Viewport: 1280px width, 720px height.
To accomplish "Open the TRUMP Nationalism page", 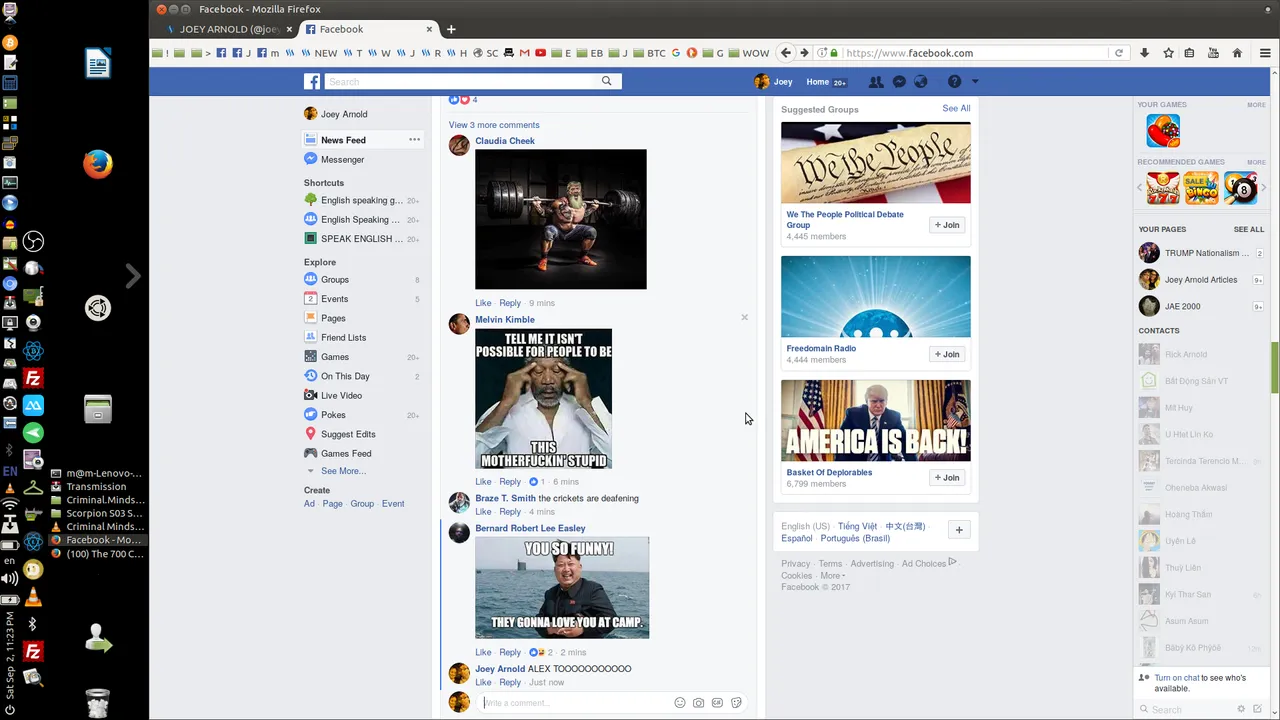I will [x=1201, y=253].
